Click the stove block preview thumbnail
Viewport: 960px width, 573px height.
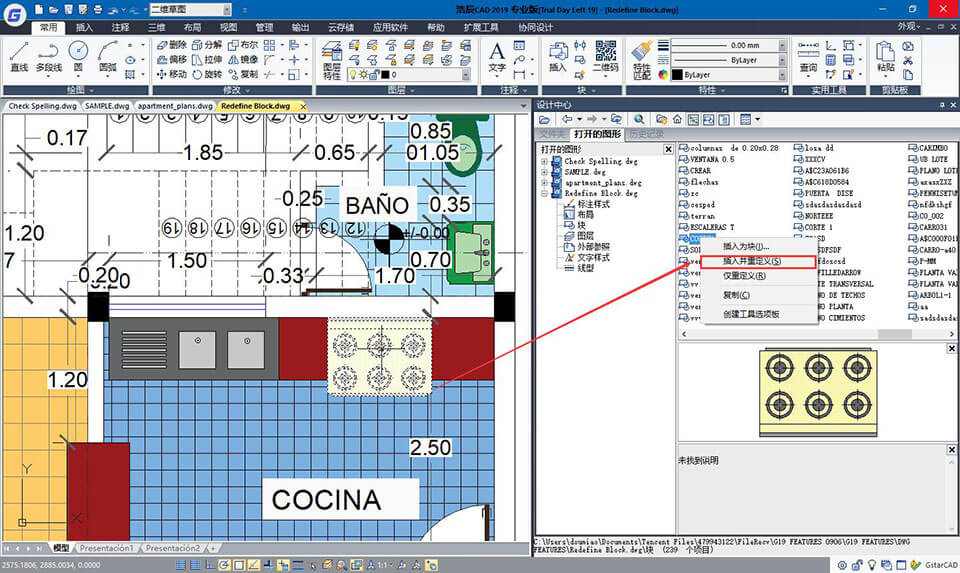coord(818,392)
